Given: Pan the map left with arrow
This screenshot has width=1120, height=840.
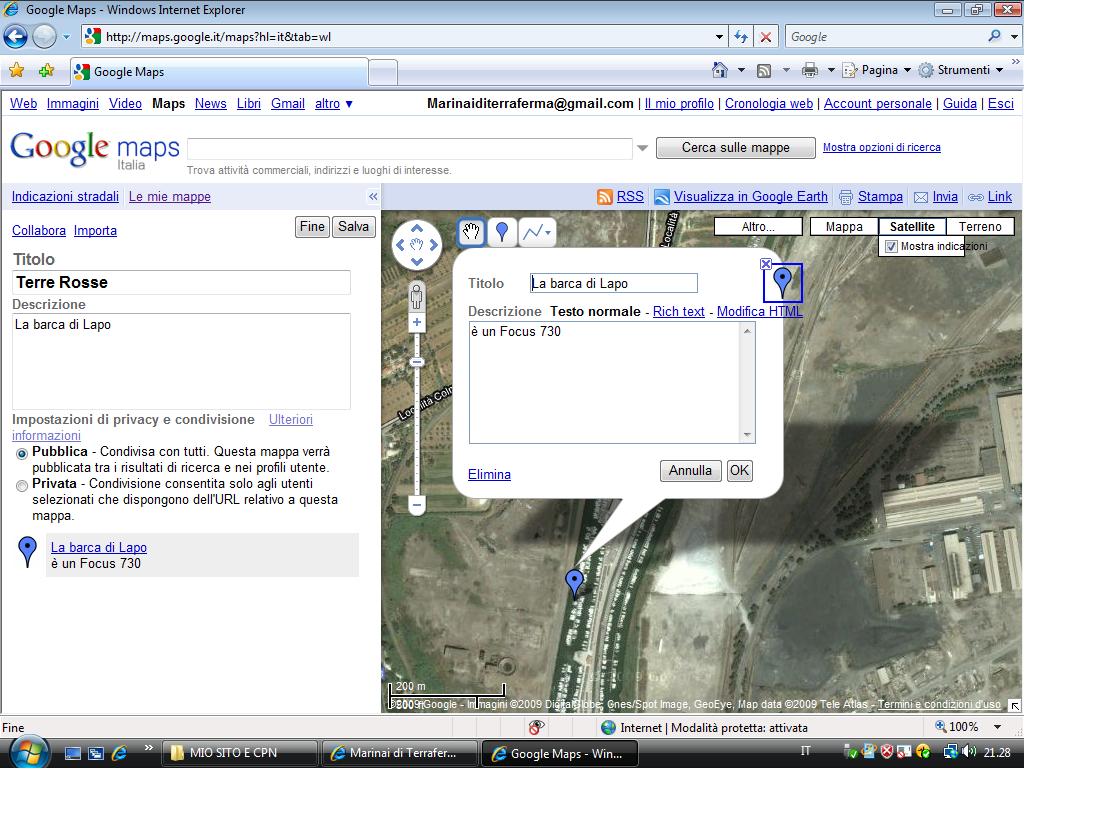Looking at the screenshot, I should pos(401,245).
